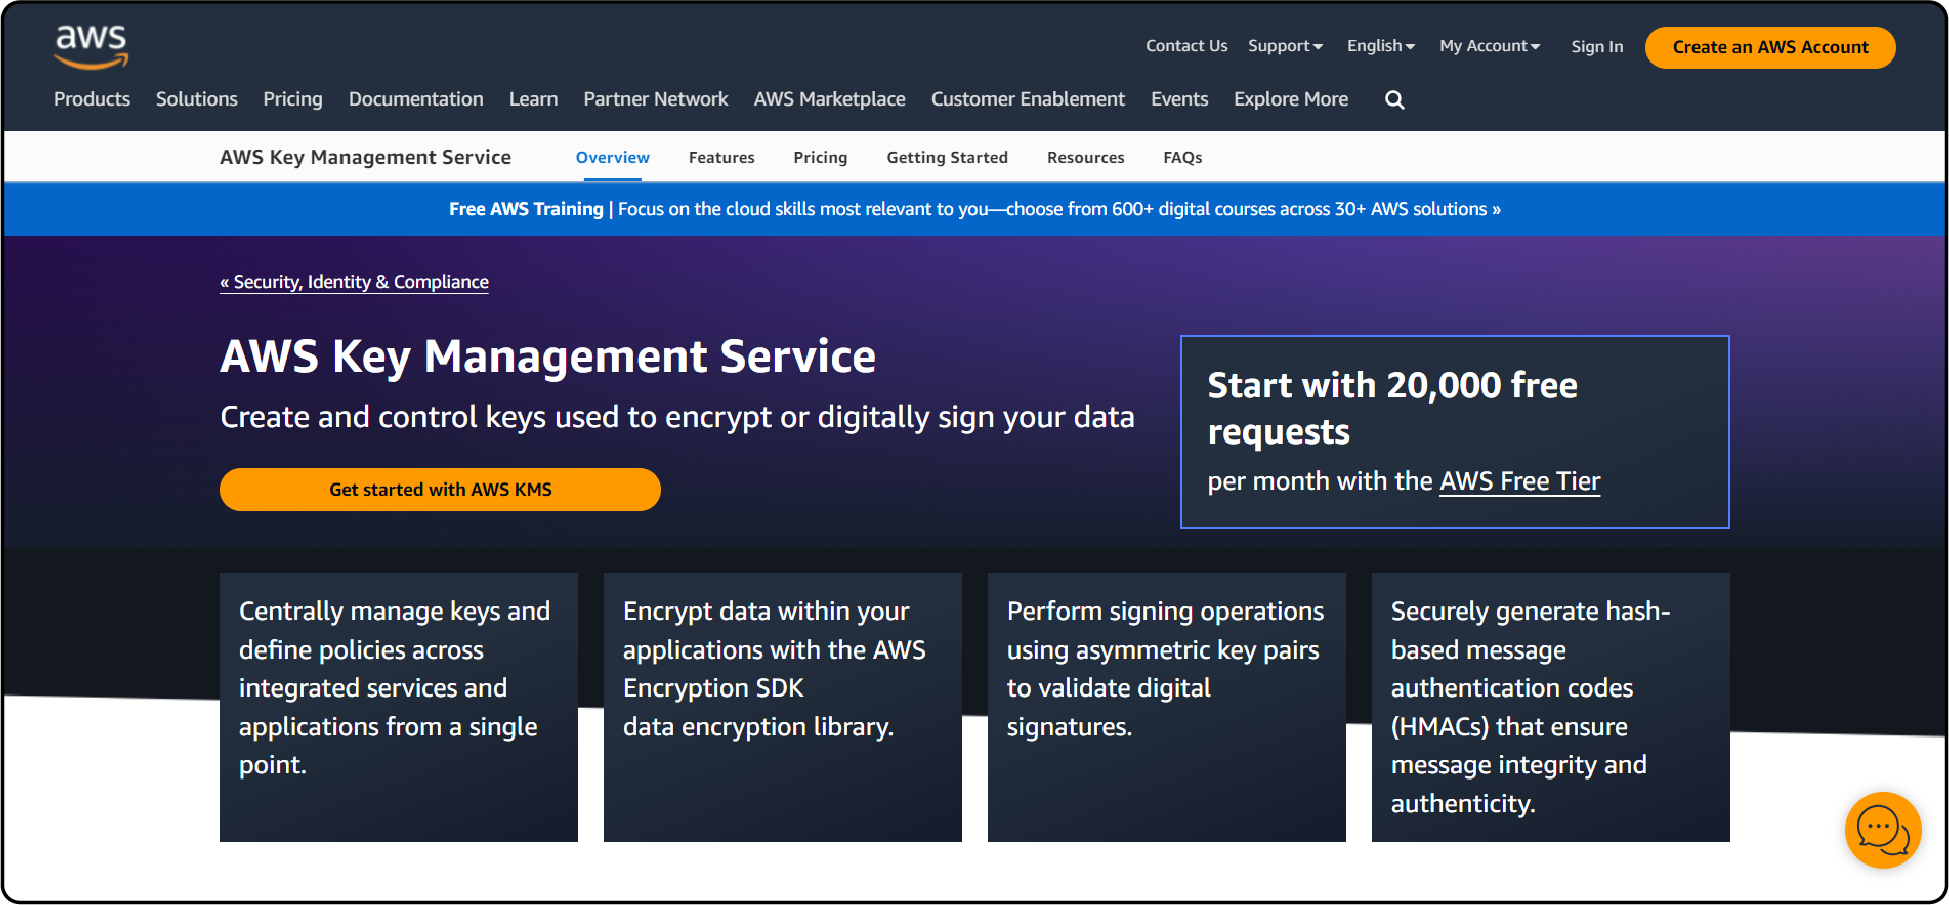Click the main AWS Key Management Service heading
Viewport: 1949px width, 905px height.
point(548,357)
